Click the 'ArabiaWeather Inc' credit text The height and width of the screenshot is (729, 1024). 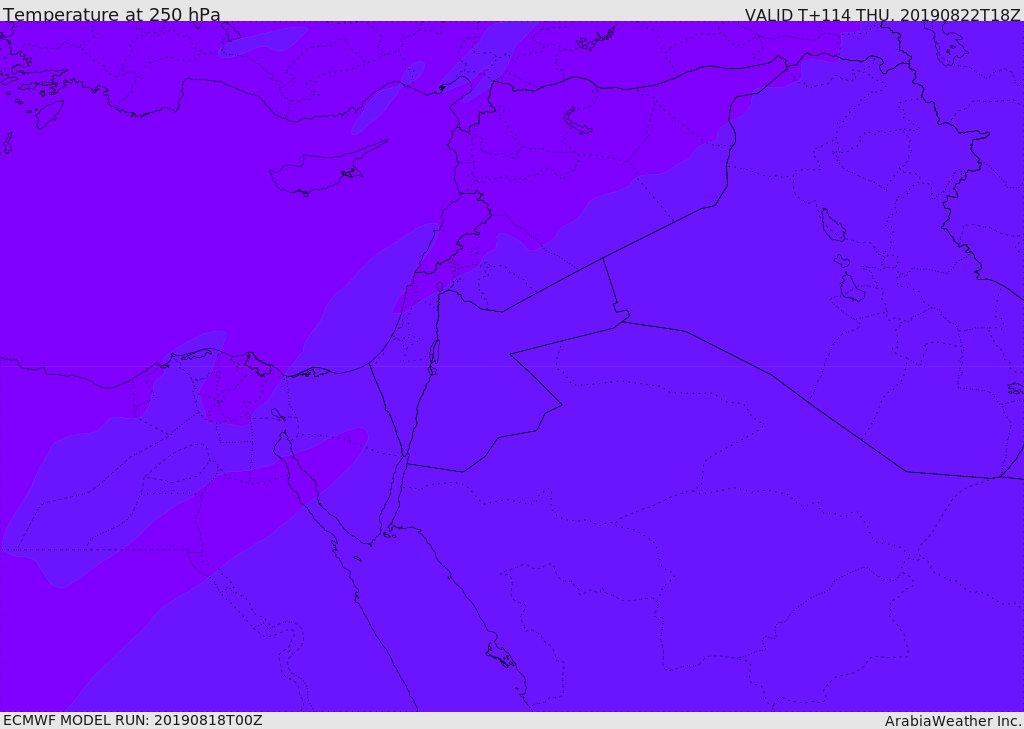click(x=952, y=721)
